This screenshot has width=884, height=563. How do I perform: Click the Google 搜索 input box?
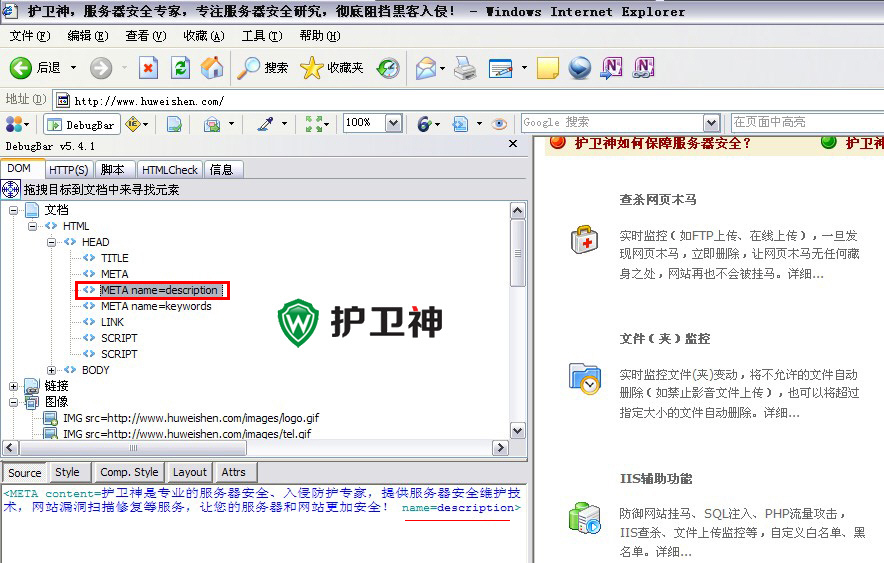613,123
